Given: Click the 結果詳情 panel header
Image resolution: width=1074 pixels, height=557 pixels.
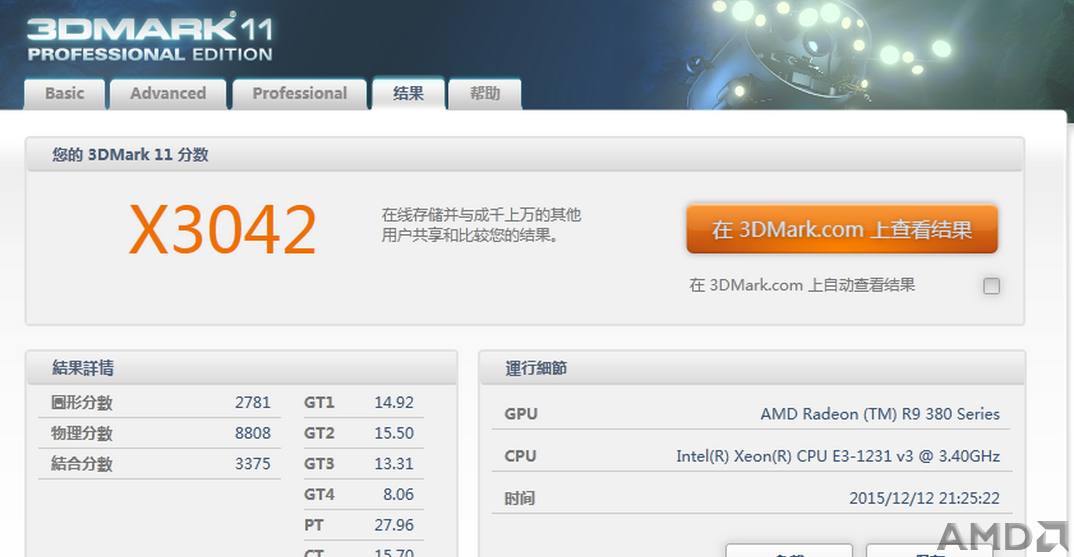Looking at the screenshot, I should [83, 368].
